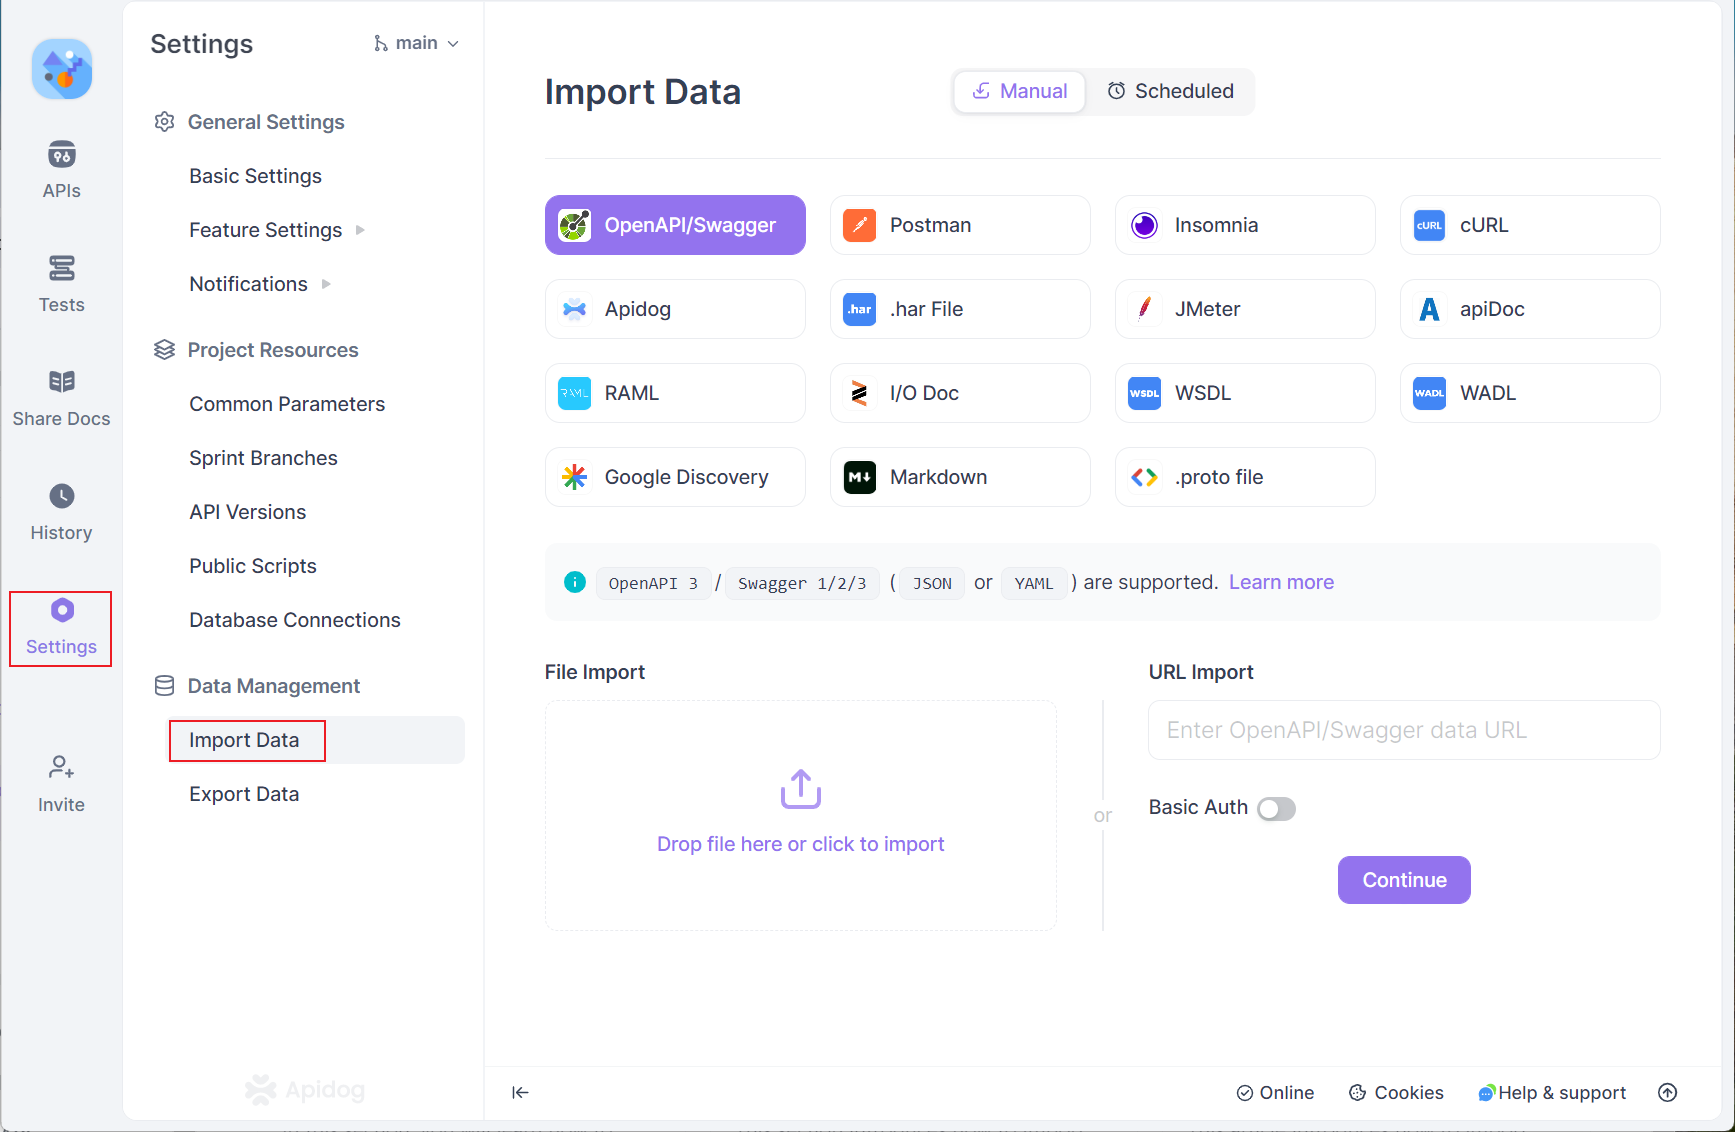Click the Continue button
The width and height of the screenshot is (1735, 1132).
1403,880
